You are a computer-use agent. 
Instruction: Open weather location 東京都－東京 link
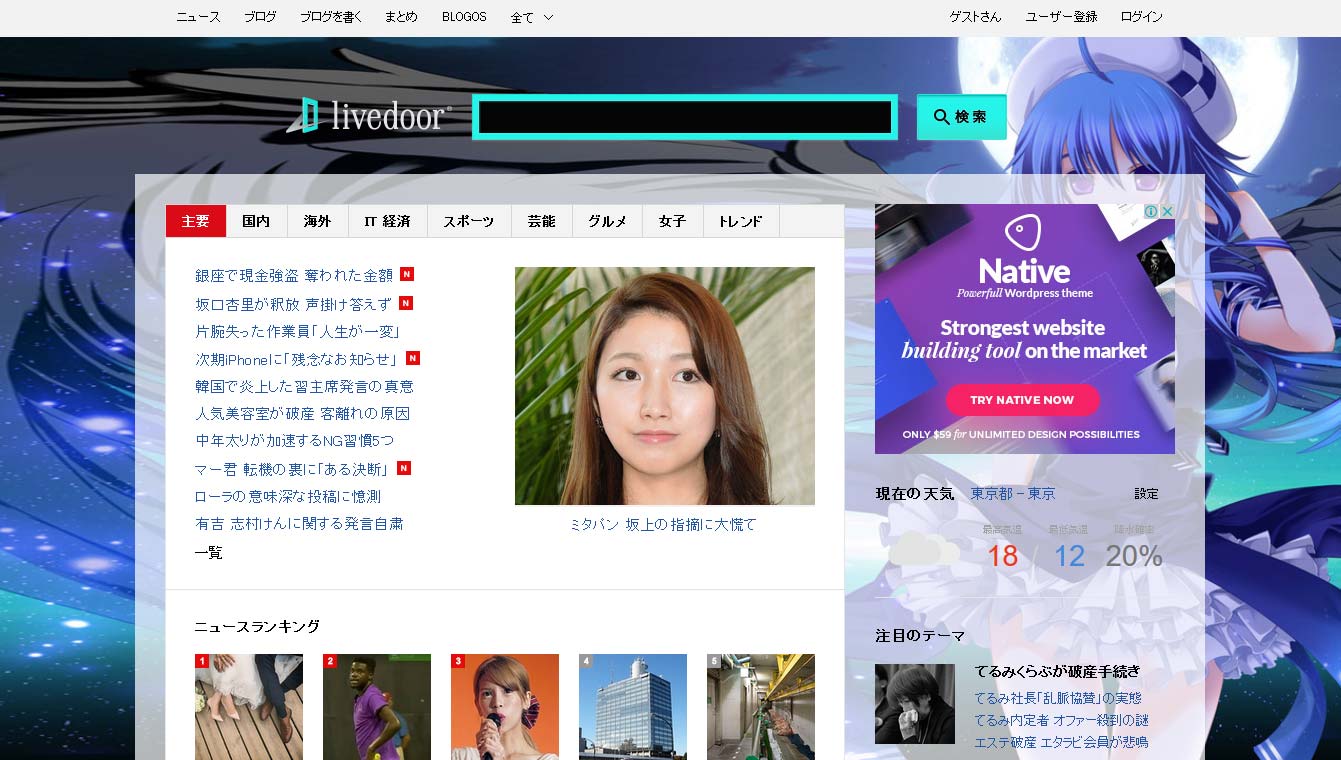tap(1012, 494)
